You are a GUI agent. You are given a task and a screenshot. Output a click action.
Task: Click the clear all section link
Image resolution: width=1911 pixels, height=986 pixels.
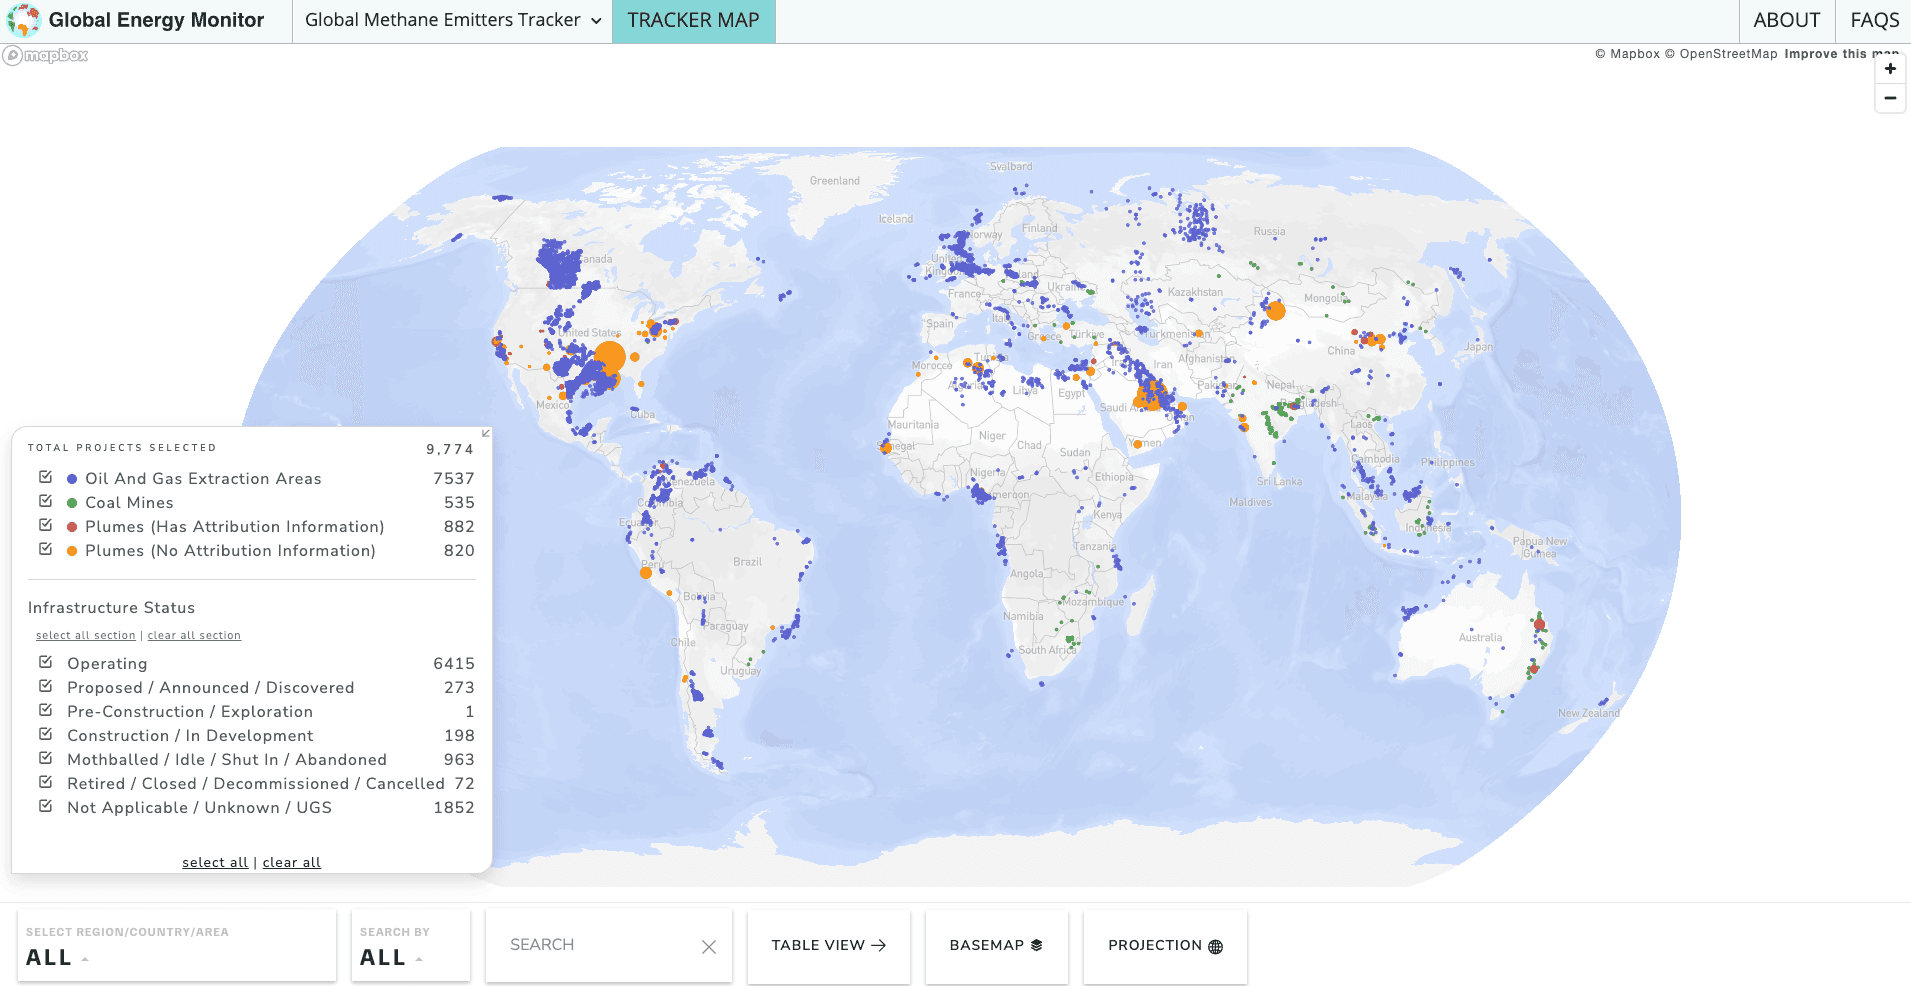[194, 636]
